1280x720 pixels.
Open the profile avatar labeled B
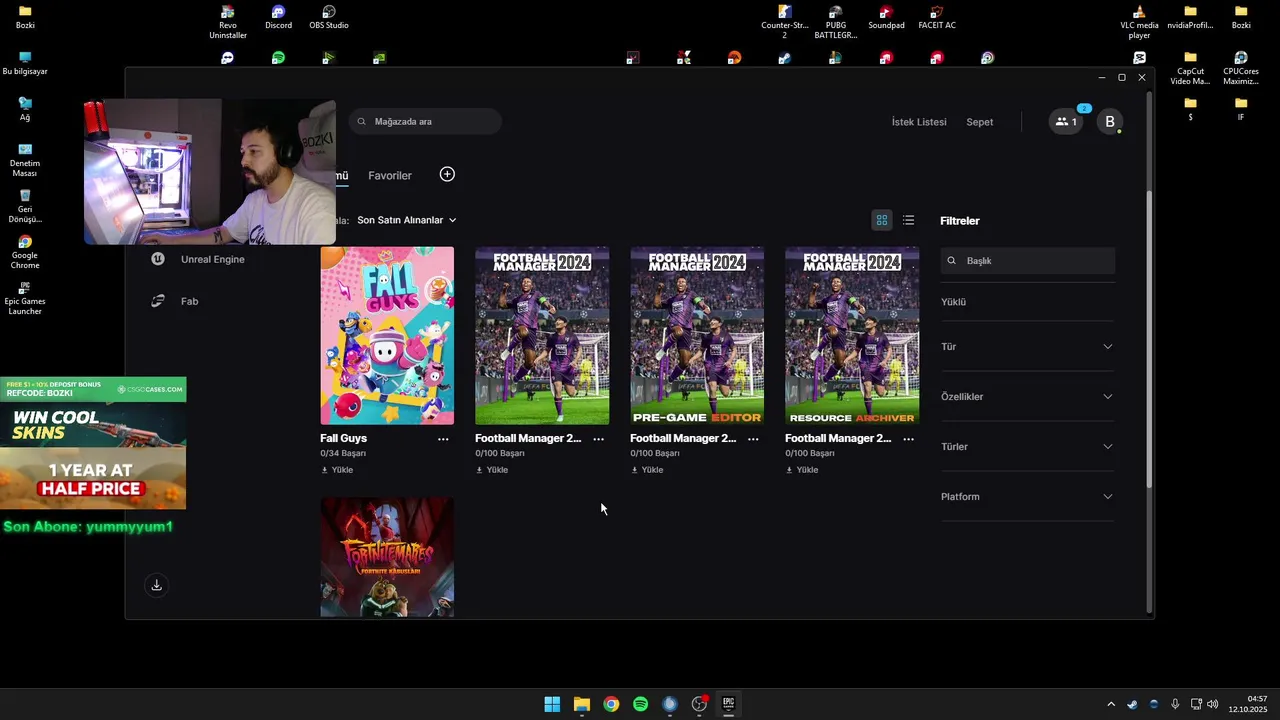pos(1109,122)
